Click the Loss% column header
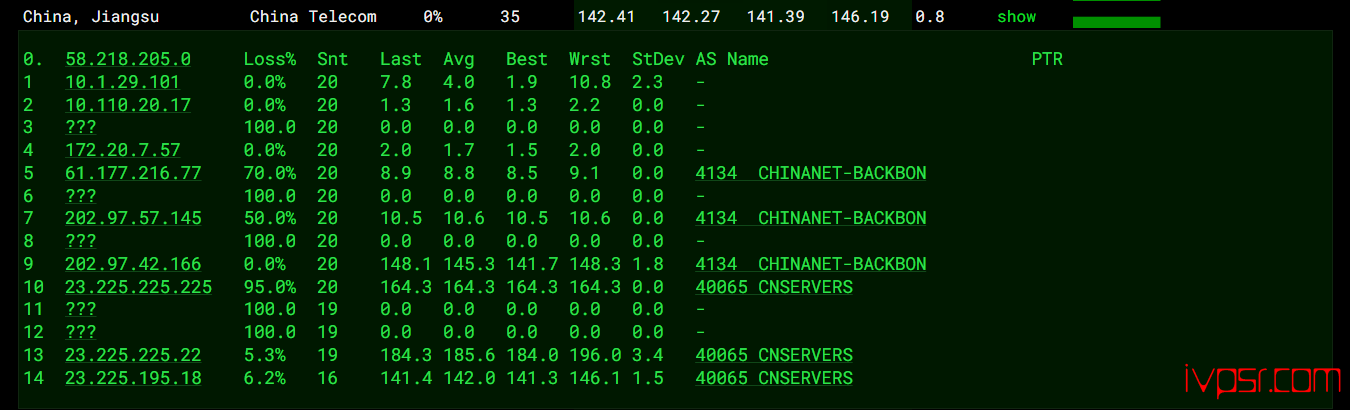The image size is (1350, 410). pos(270,59)
